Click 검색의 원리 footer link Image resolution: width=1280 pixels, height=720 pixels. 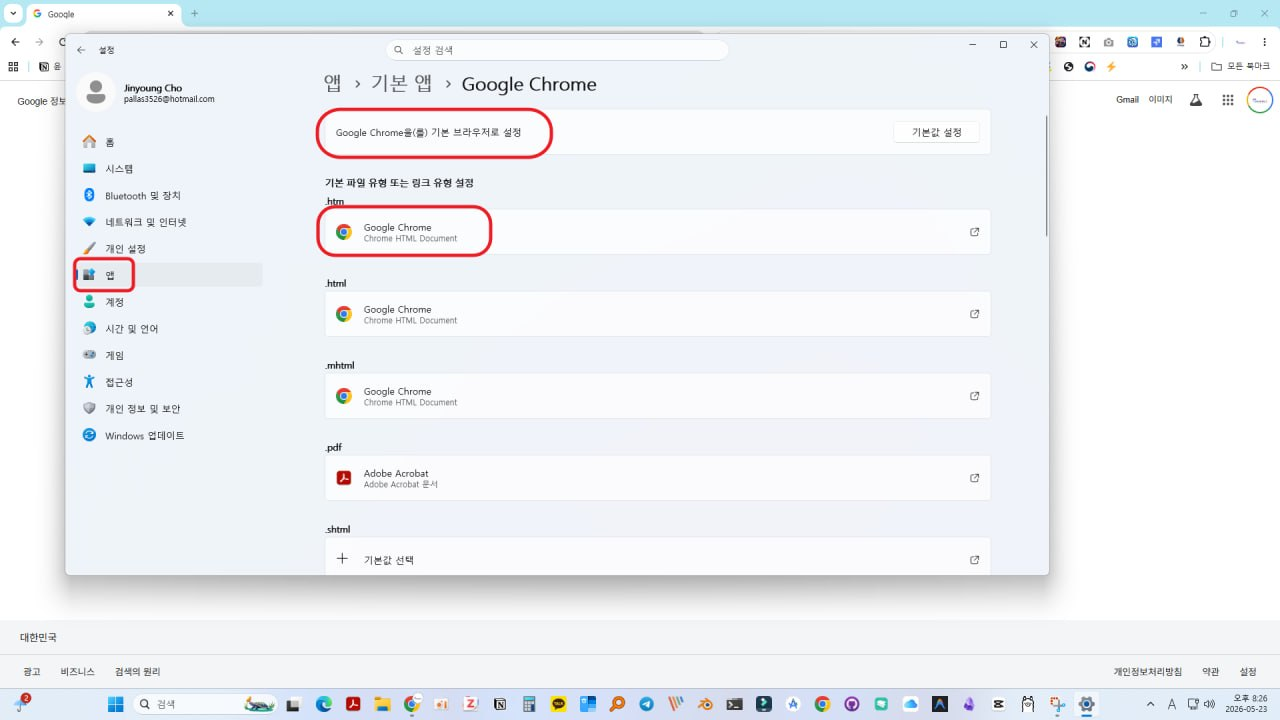click(138, 672)
